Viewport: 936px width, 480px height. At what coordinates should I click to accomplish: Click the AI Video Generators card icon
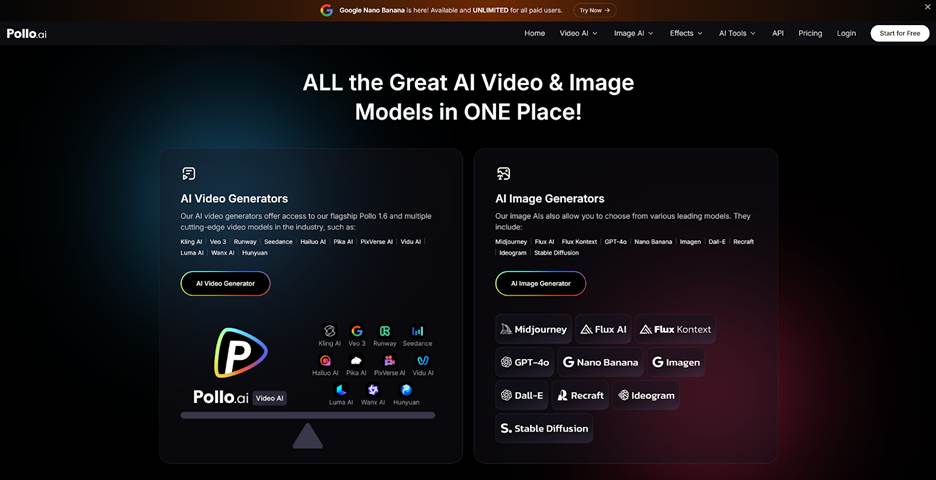pos(189,174)
